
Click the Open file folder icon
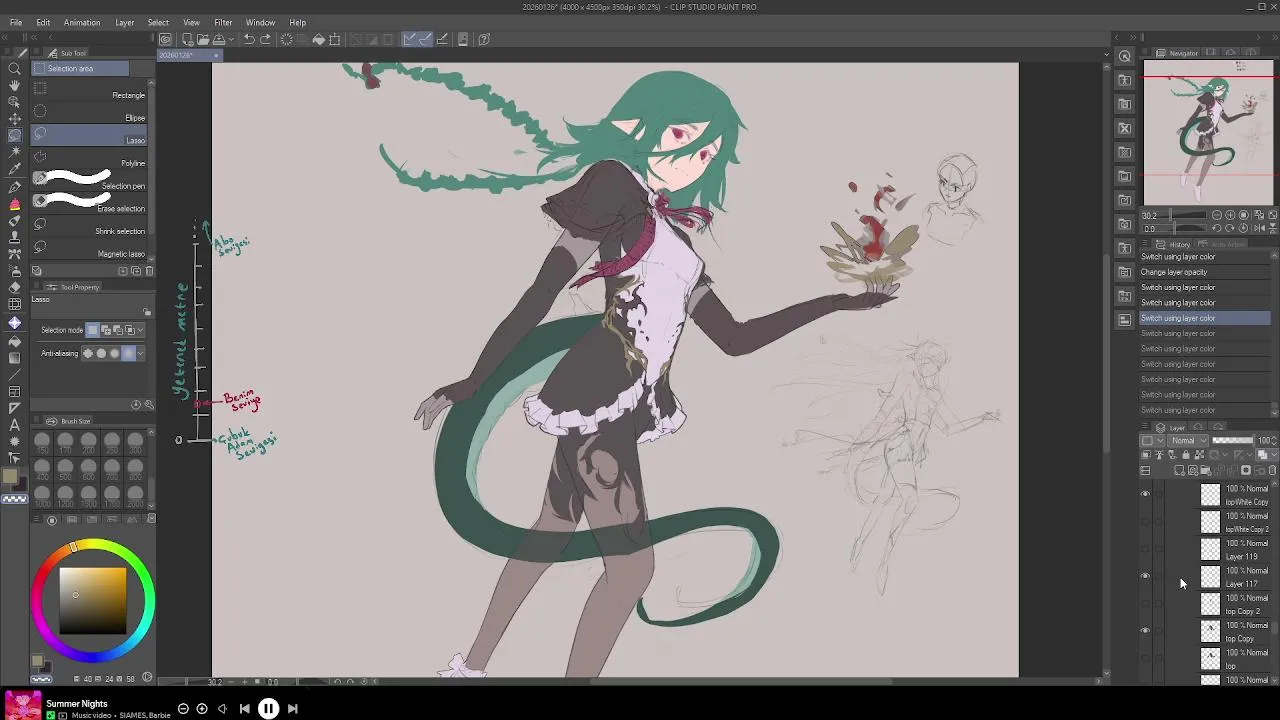[x=203, y=40]
